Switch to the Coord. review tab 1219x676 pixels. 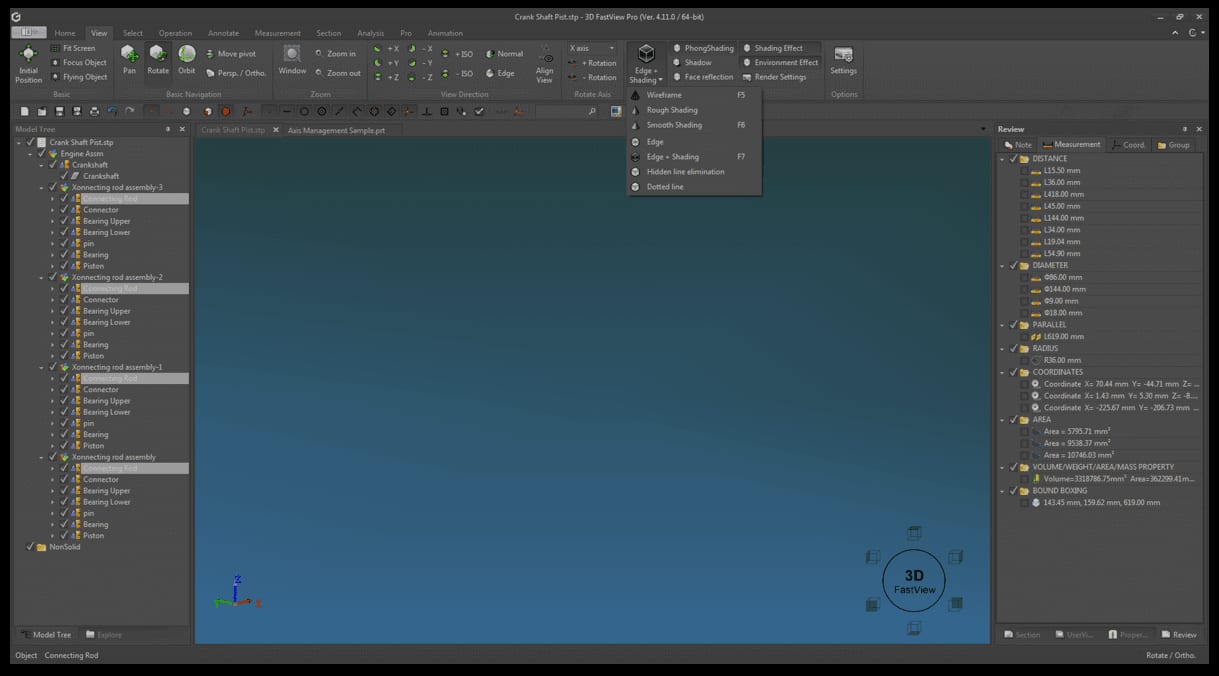[1129, 145]
